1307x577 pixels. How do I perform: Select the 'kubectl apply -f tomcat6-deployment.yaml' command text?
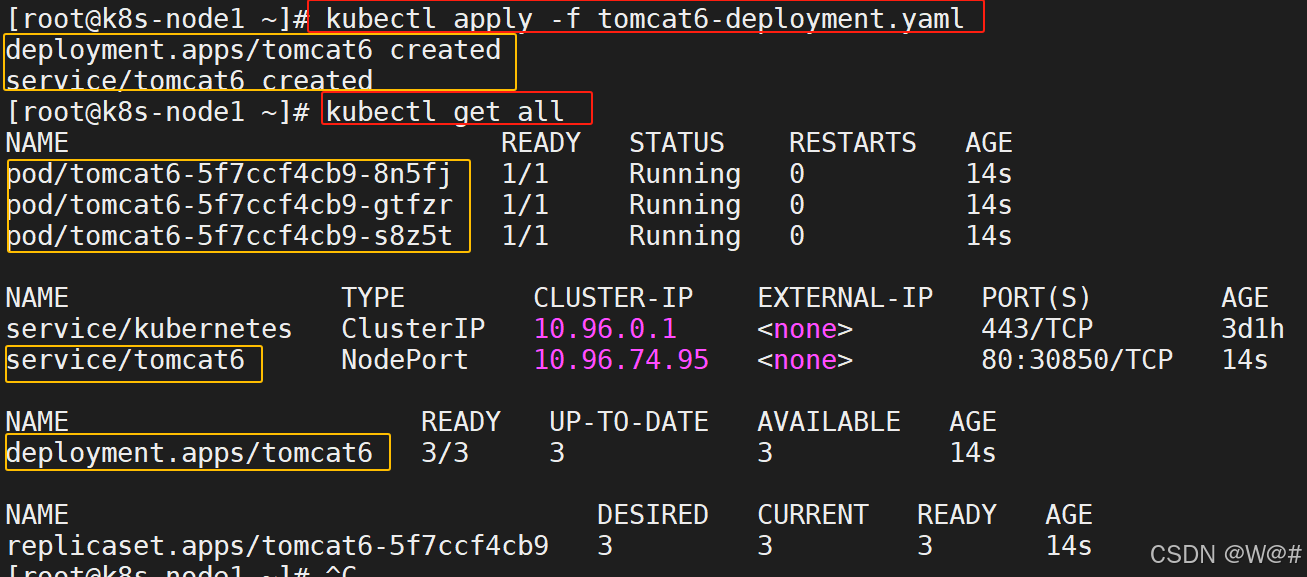645,18
